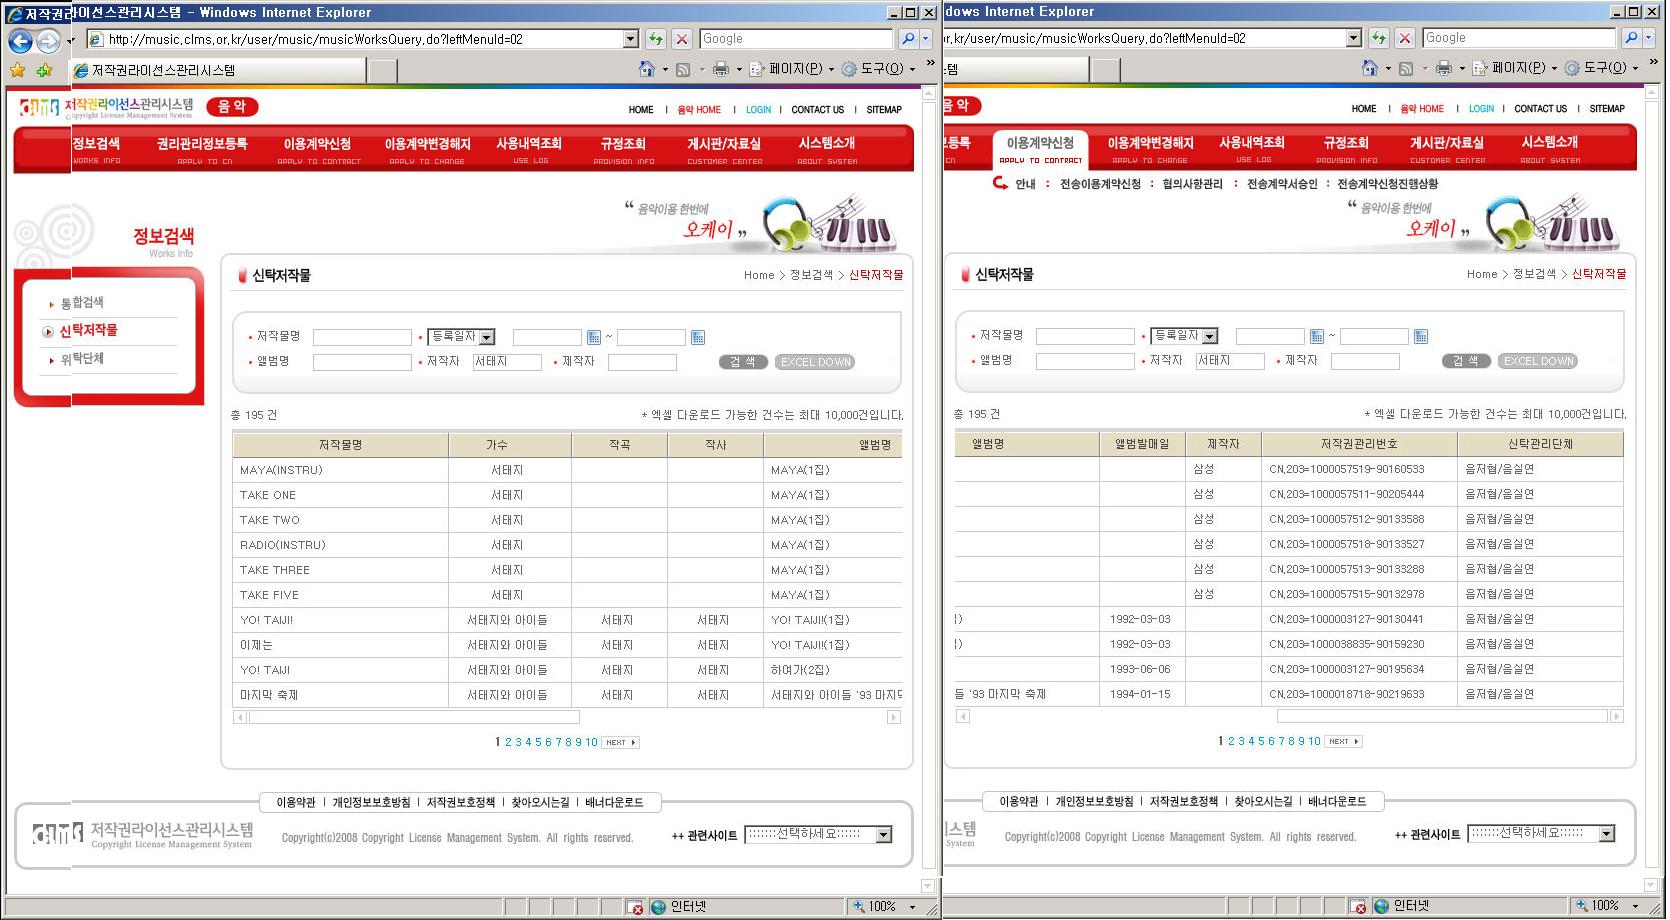Open 권리관리정보등록 in left window navigation
This screenshot has width=1670, height=920.
202,149
